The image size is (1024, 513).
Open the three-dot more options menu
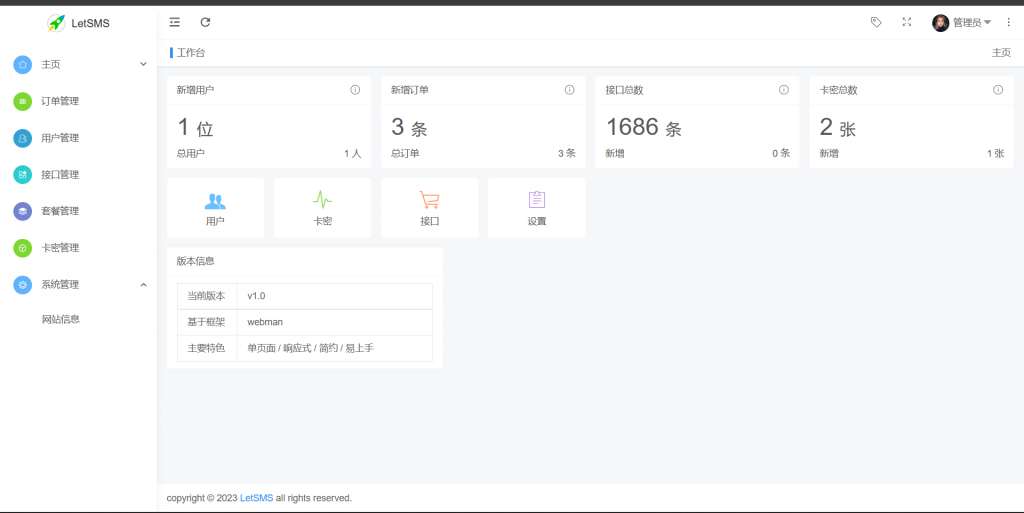pyautogui.click(x=1008, y=22)
